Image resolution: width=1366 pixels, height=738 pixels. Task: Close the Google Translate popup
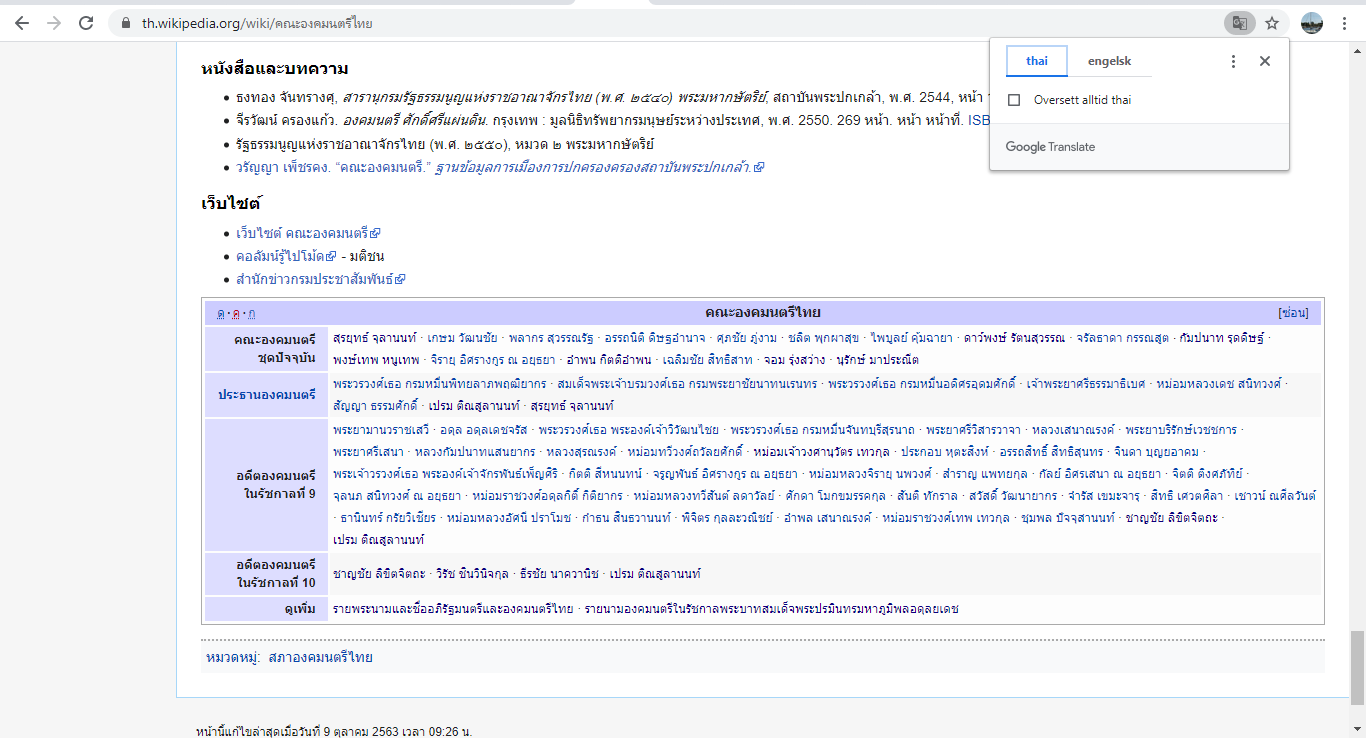click(1264, 61)
